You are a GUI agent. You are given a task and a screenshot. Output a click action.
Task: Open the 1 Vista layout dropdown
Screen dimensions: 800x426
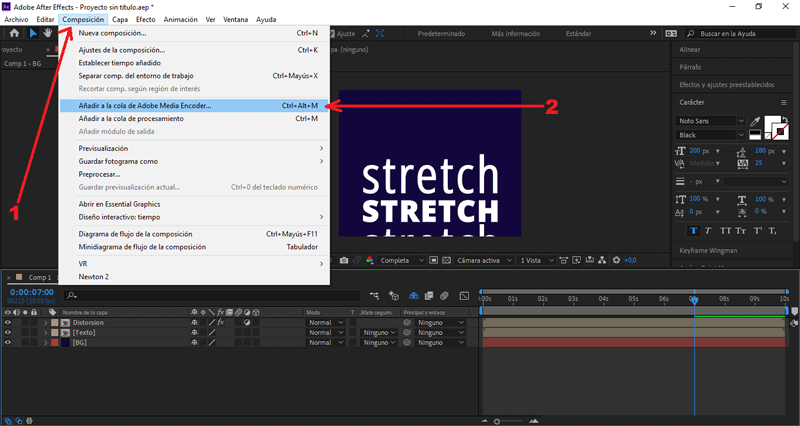pos(536,260)
